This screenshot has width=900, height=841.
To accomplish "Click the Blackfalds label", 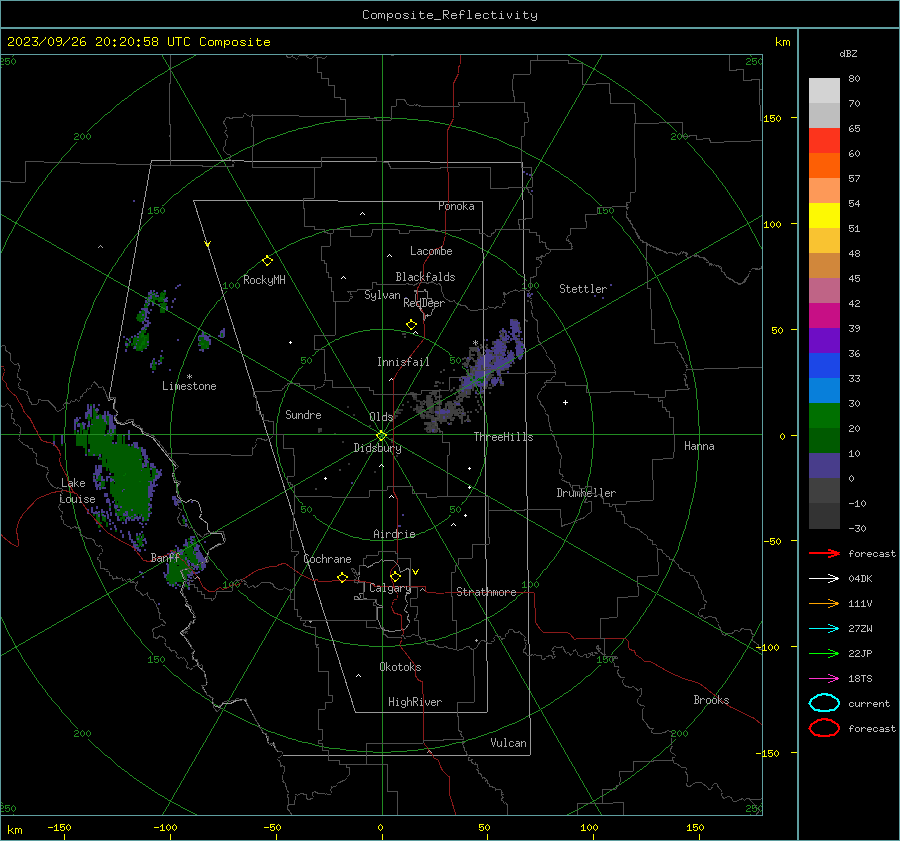I will point(425,277).
